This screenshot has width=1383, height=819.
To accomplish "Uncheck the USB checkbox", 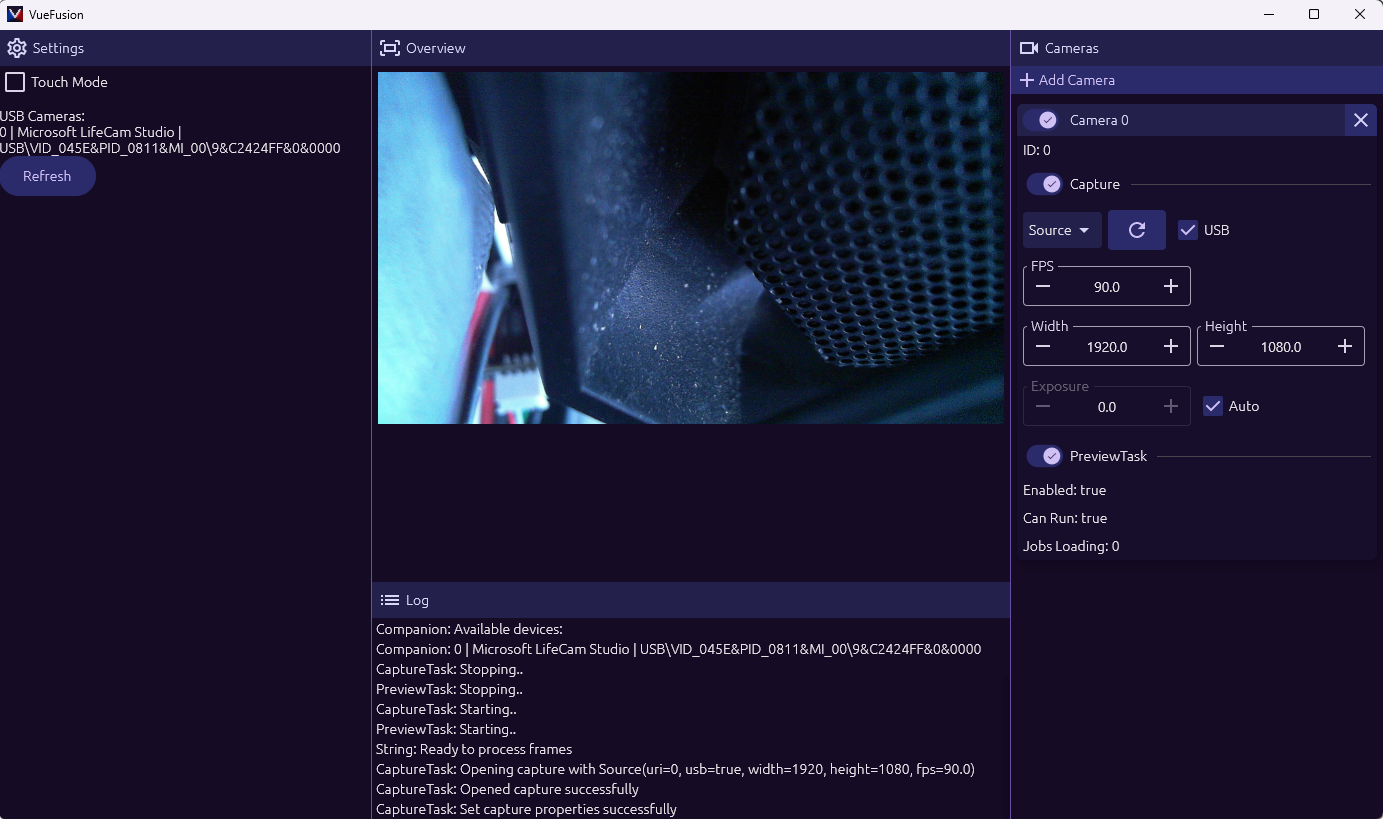I will 1188,230.
